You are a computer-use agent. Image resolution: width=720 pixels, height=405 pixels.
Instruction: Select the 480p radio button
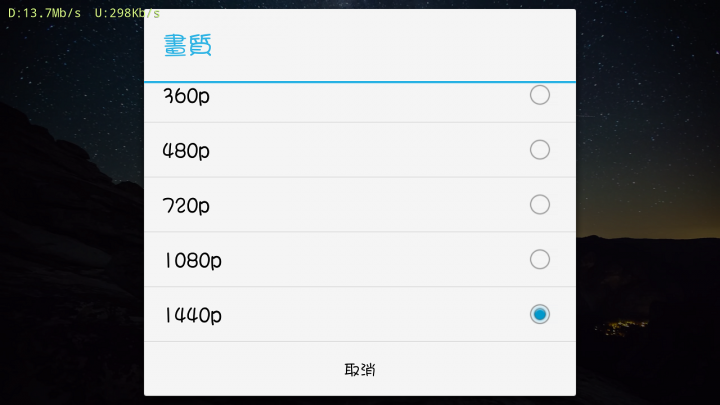[x=540, y=150]
